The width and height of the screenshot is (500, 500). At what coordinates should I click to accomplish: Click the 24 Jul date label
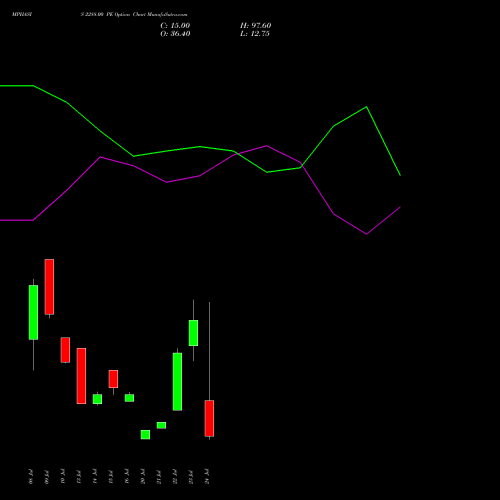(207, 477)
